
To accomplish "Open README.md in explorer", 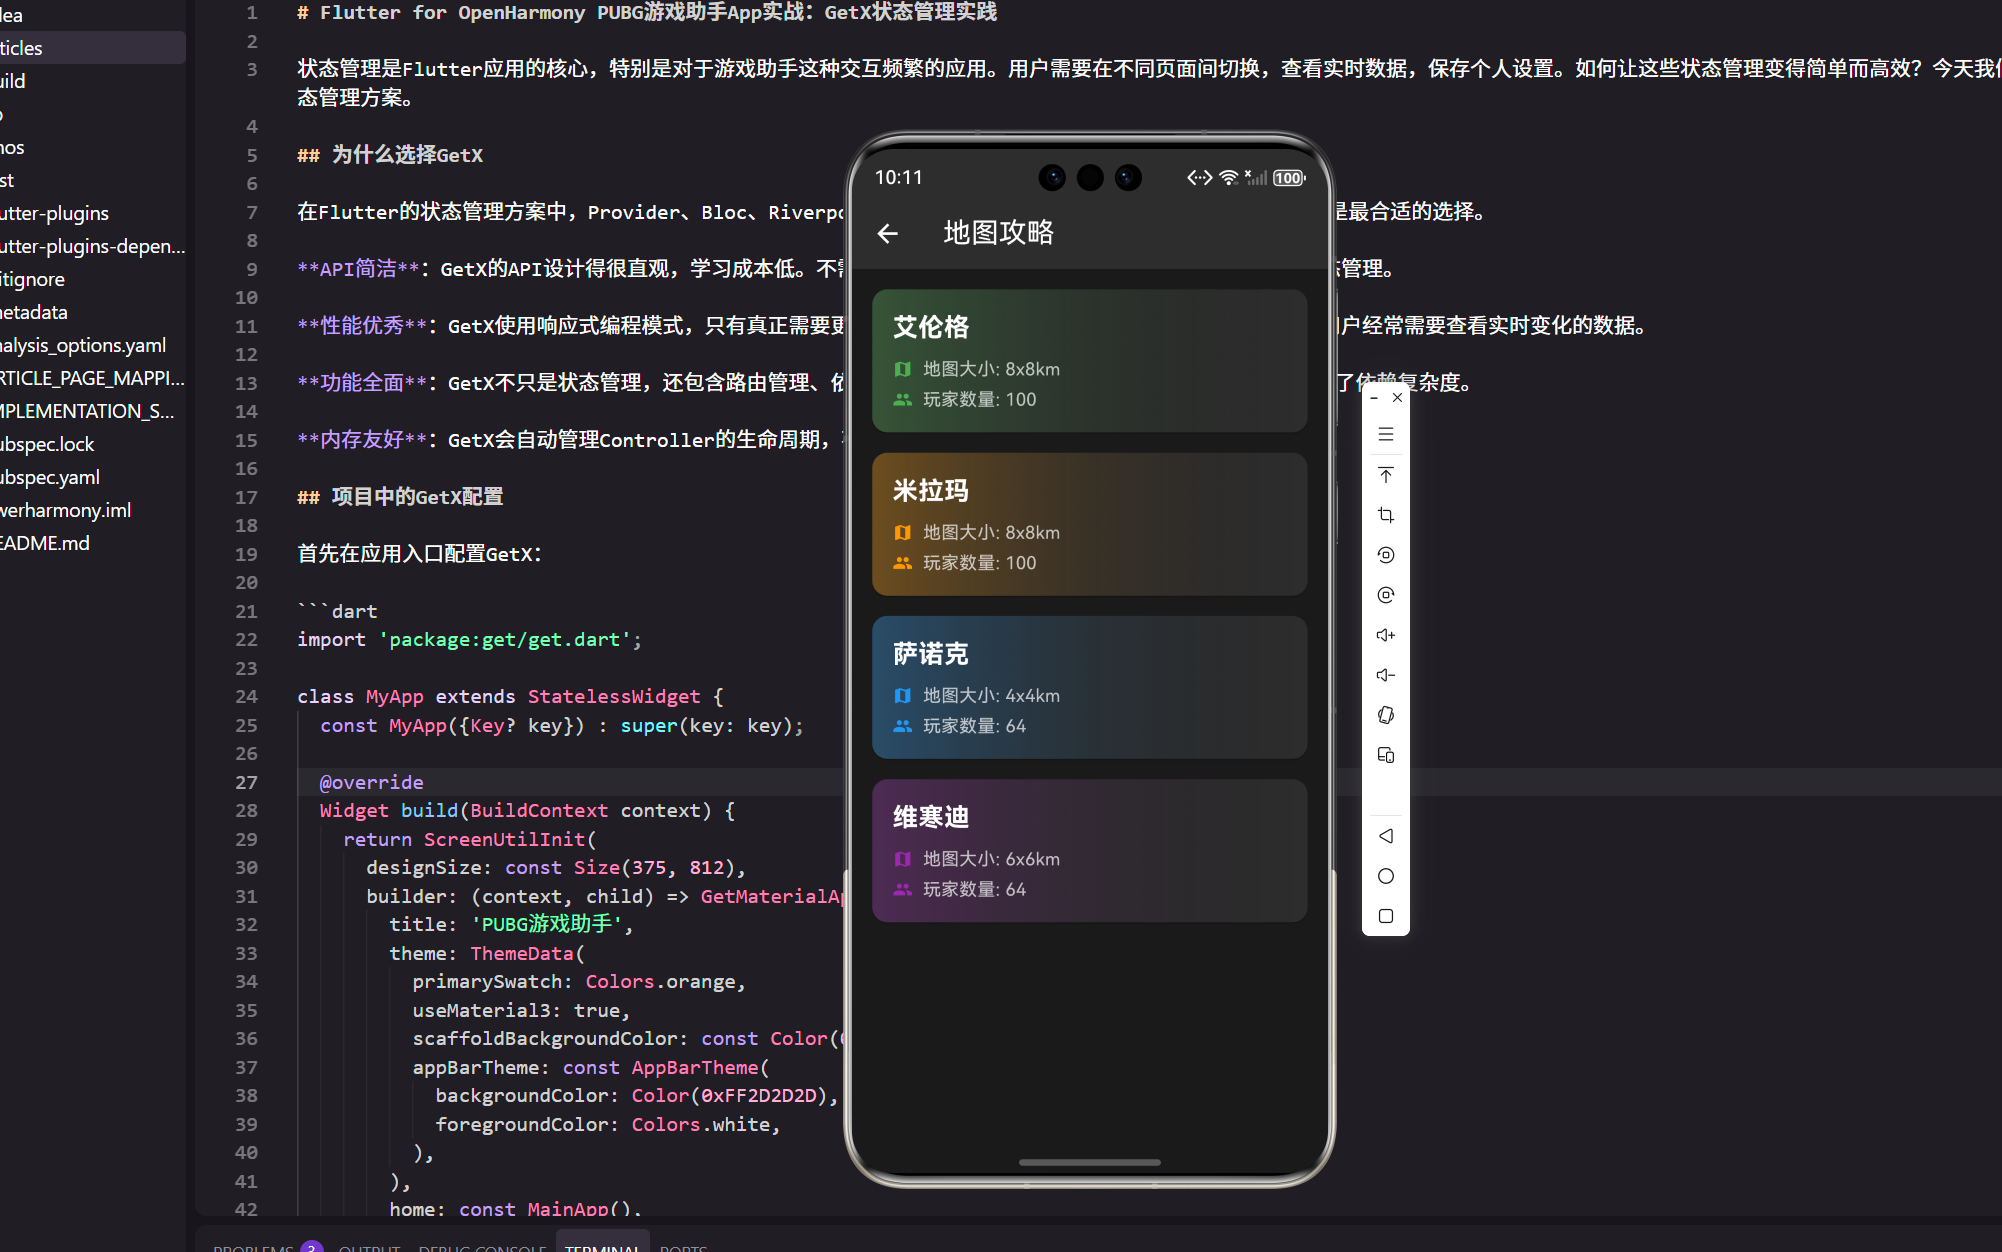I will (x=92, y=543).
